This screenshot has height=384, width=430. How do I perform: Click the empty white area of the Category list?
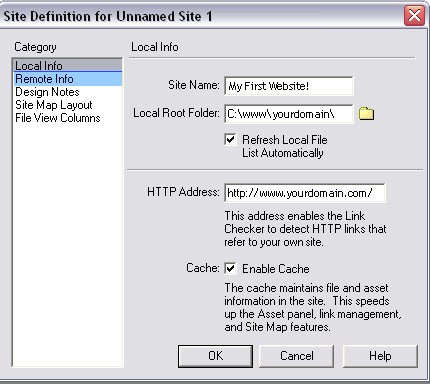68,243
